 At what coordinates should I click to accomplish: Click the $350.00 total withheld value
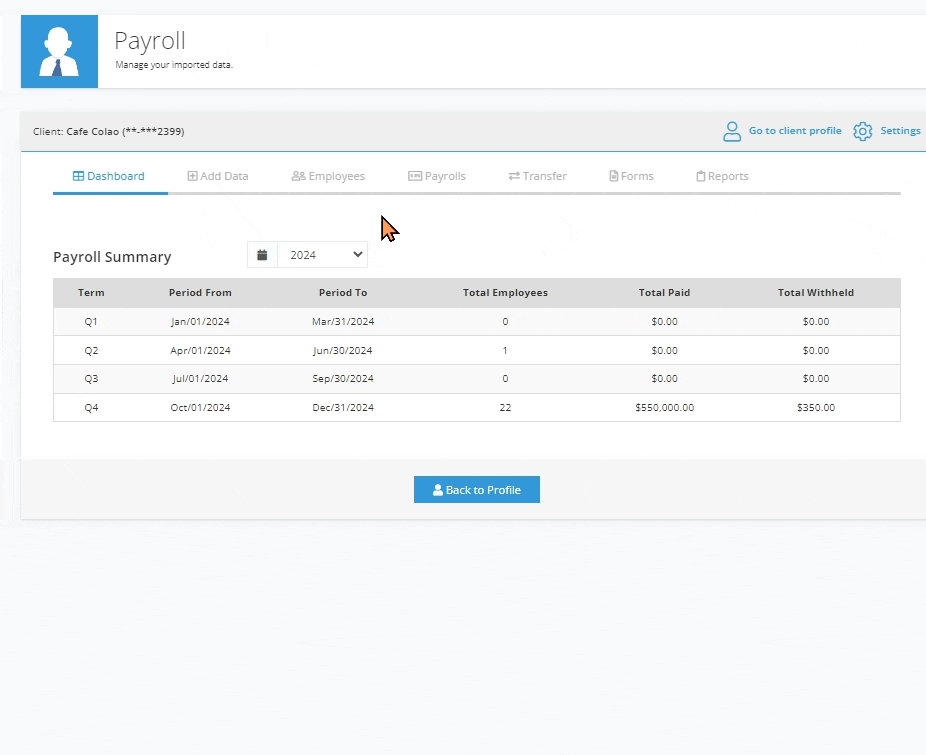[x=816, y=407]
